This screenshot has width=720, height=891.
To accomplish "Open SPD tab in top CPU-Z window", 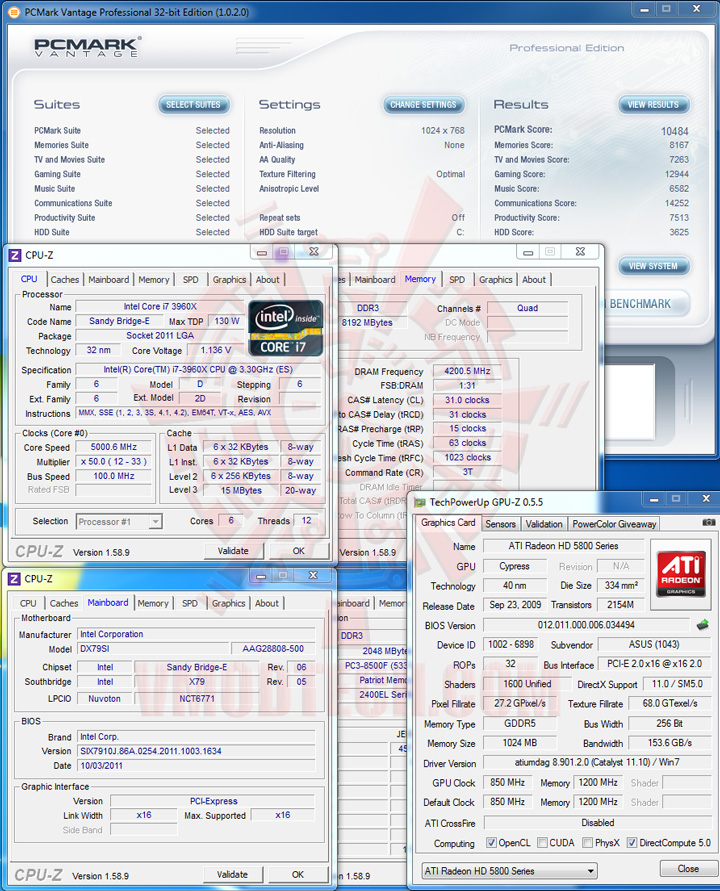I will [x=190, y=280].
